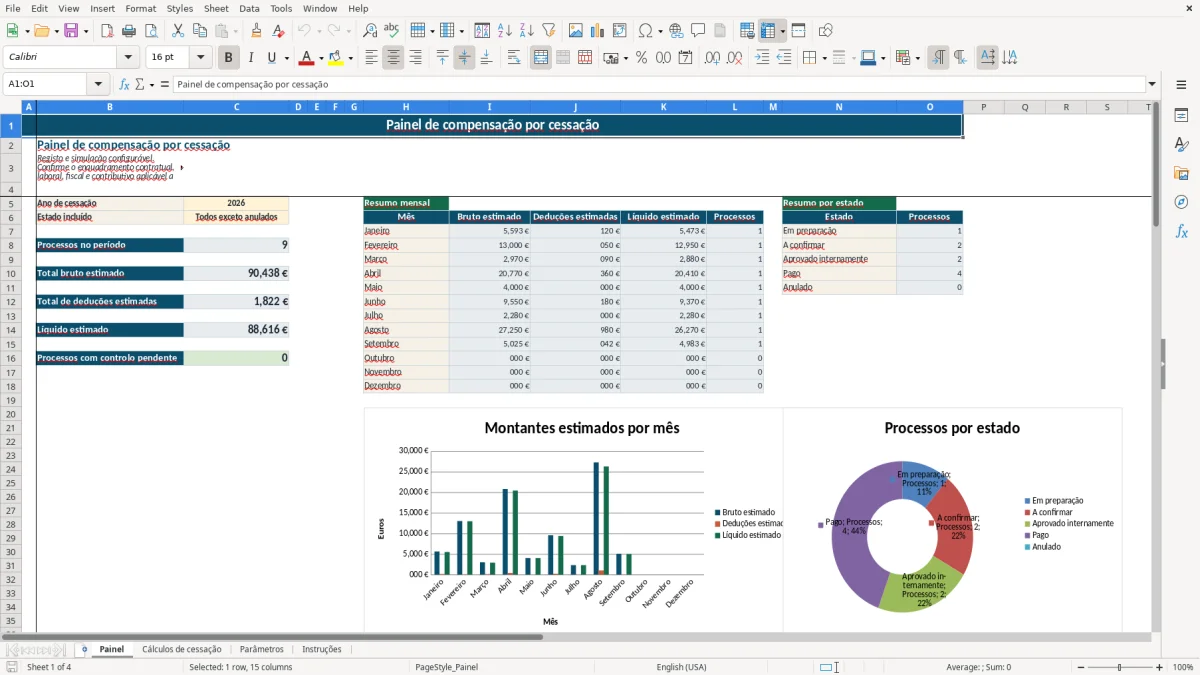This screenshot has width=1200, height=675.
Task: Open the Sheet menu
Action: pos(216,8)
